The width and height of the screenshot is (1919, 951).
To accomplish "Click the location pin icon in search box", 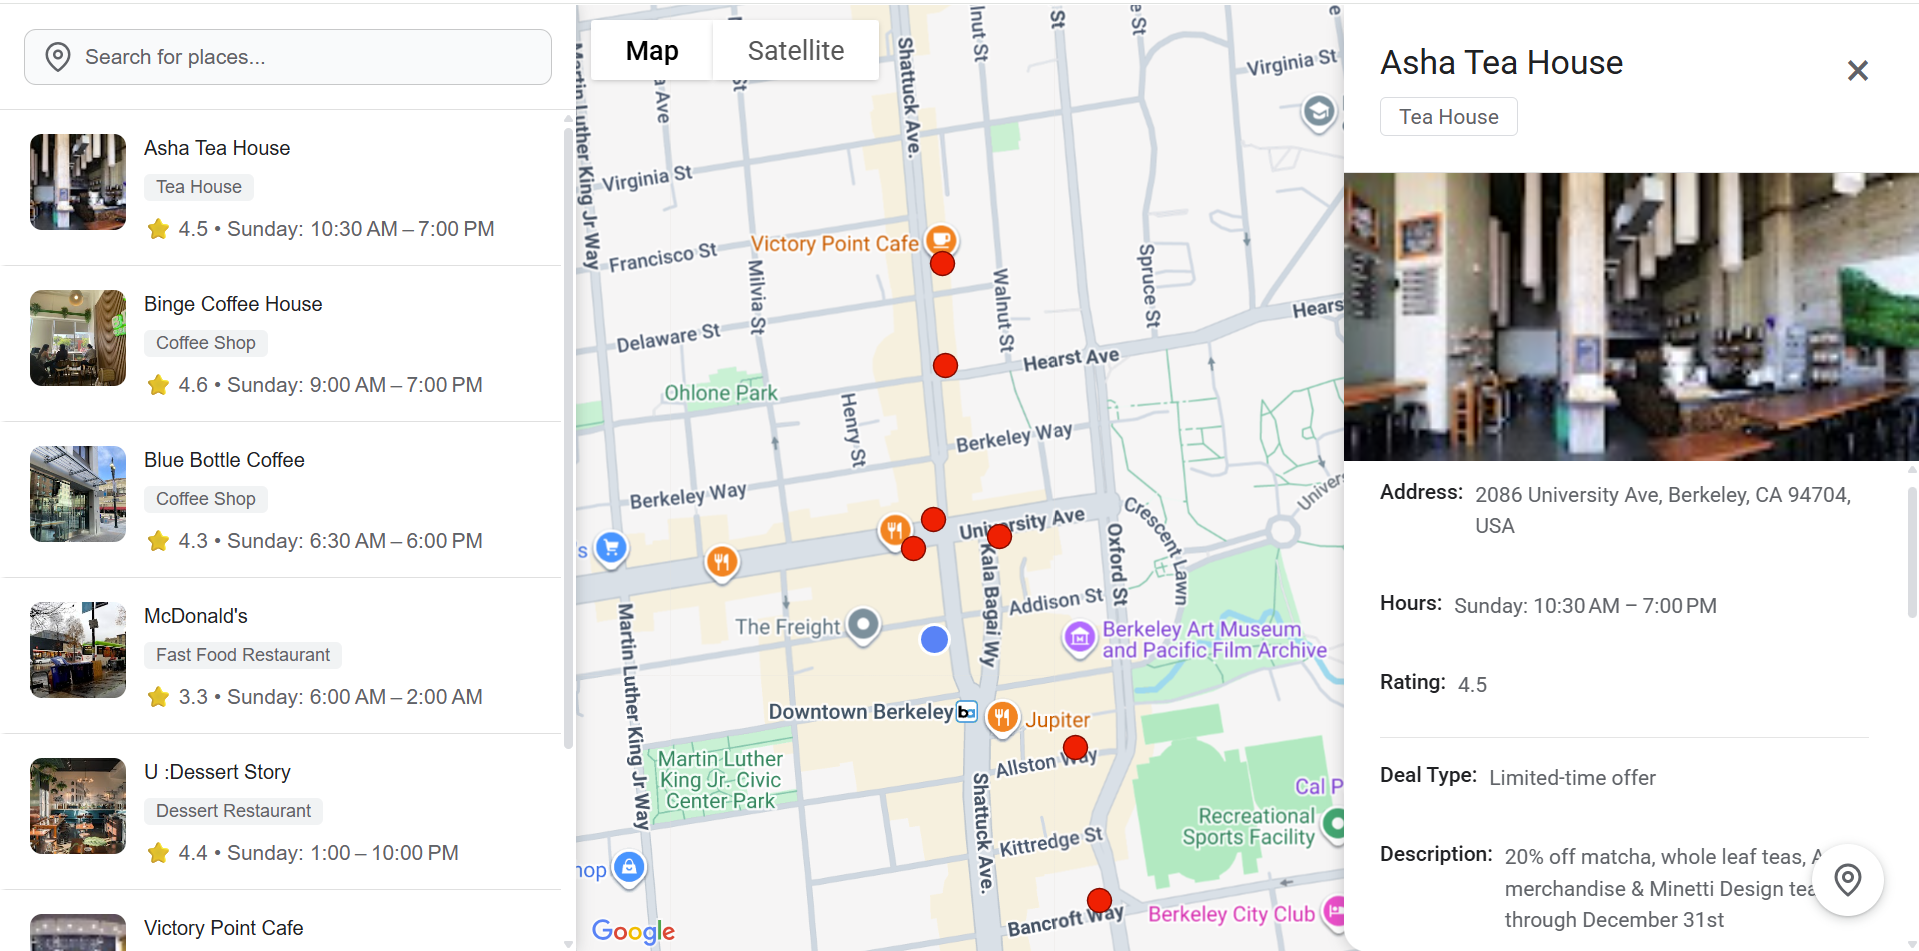I will click(58, 57).
